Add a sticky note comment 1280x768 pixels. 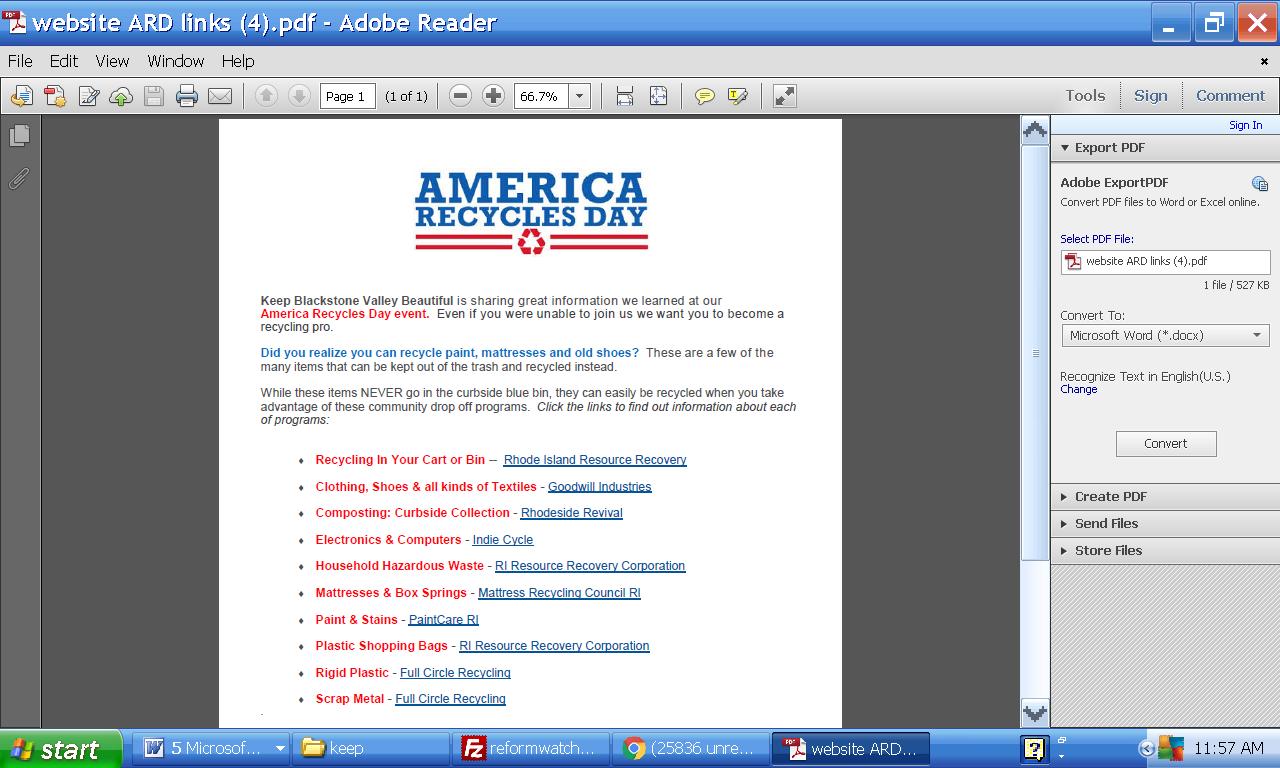705,96
